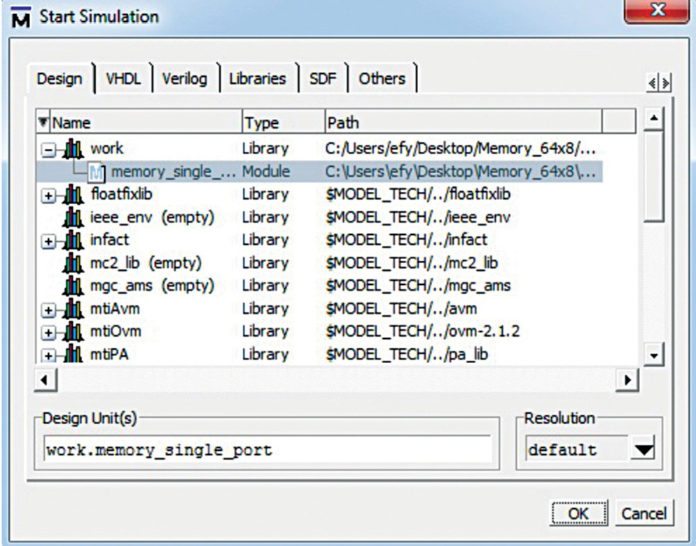Viewport: 696px width, 546px height.
Task: Expand the floatfixlib library node
Action: point(48,195)
